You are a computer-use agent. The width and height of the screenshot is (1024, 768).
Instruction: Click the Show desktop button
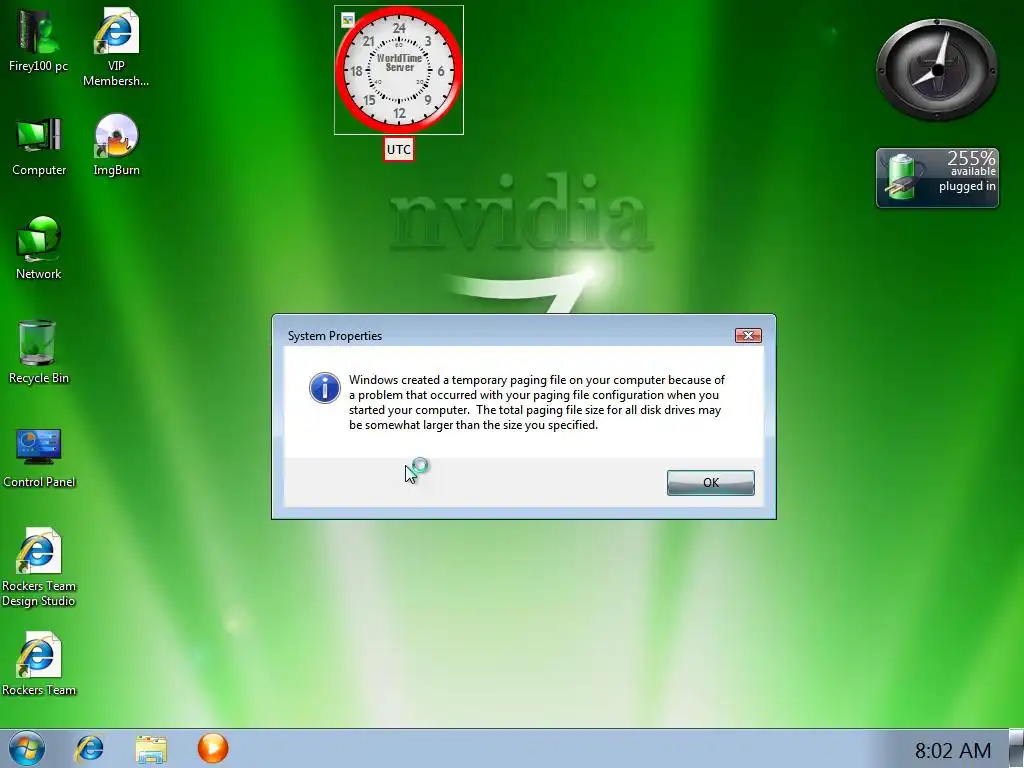(1017, 748)
